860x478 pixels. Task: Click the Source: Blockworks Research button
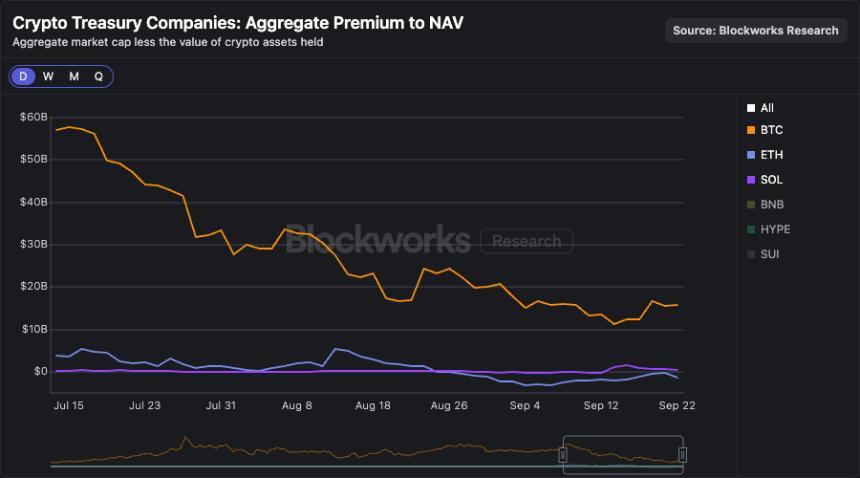[x=755, y=30]
